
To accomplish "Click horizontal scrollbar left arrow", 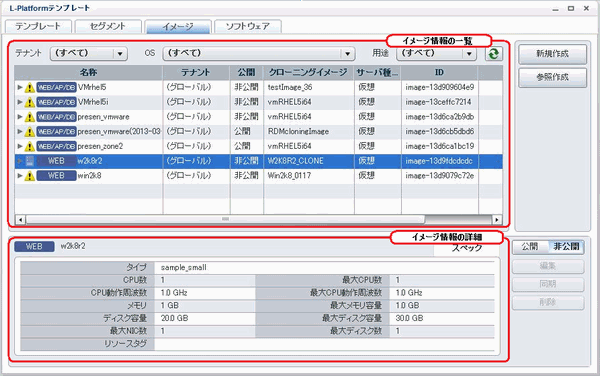I will 20,220.
